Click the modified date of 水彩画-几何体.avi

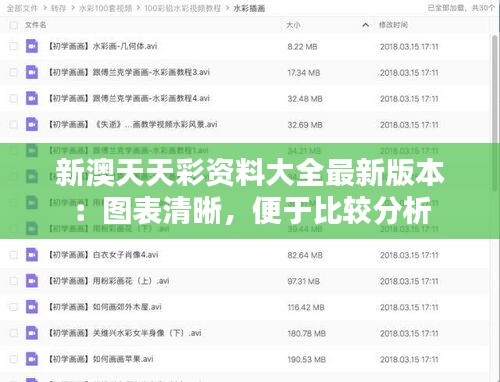[409, 46]
